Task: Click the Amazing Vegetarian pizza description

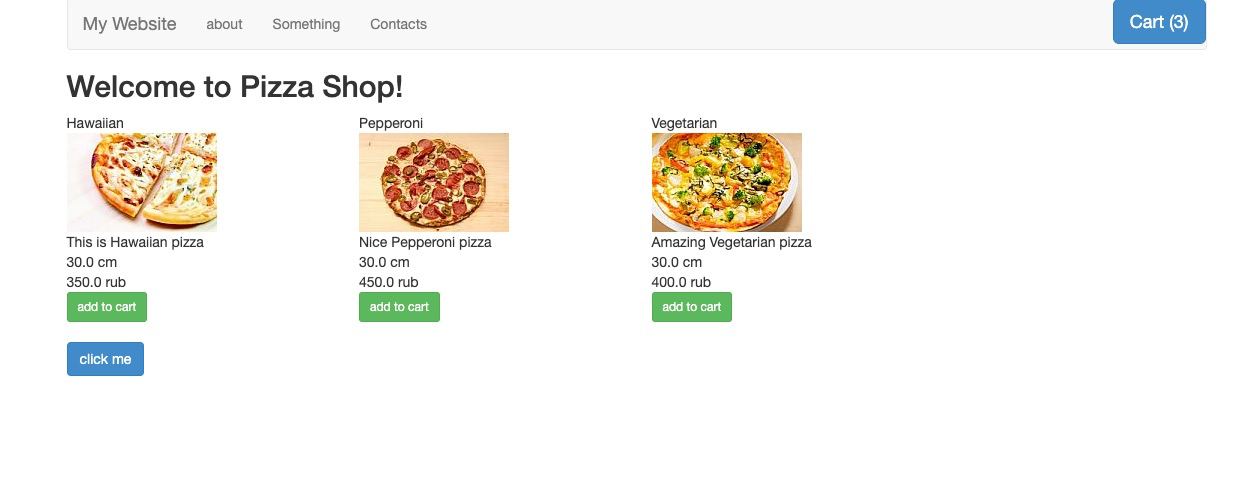Action: coord(731,242)
